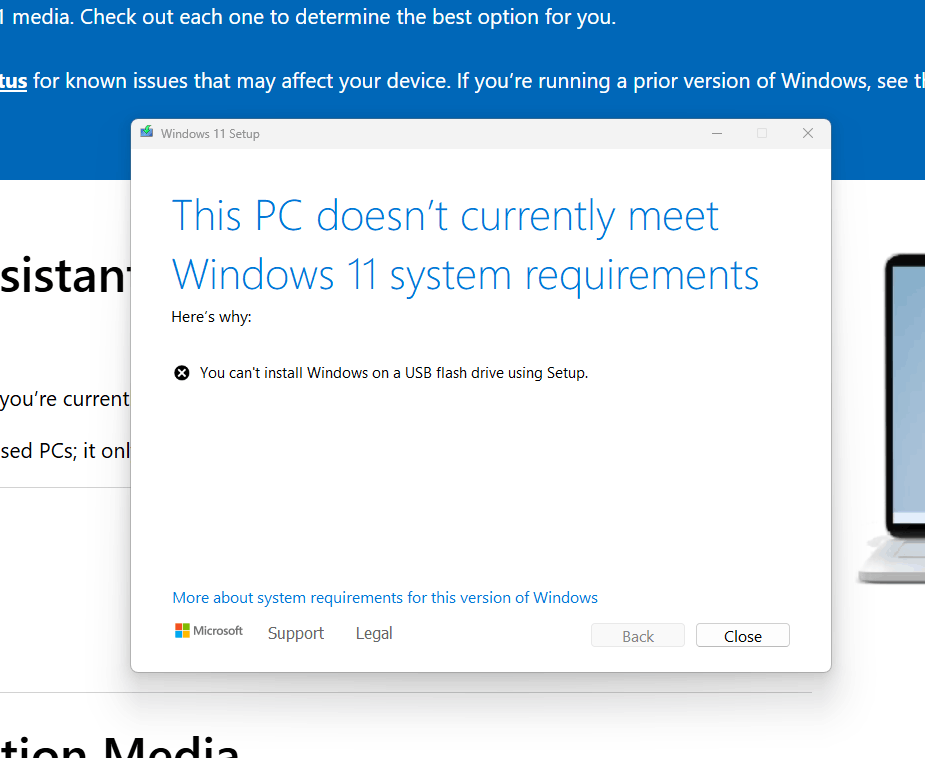Click the black X error icon
This screenshot has height=758, width=925.
182,373
